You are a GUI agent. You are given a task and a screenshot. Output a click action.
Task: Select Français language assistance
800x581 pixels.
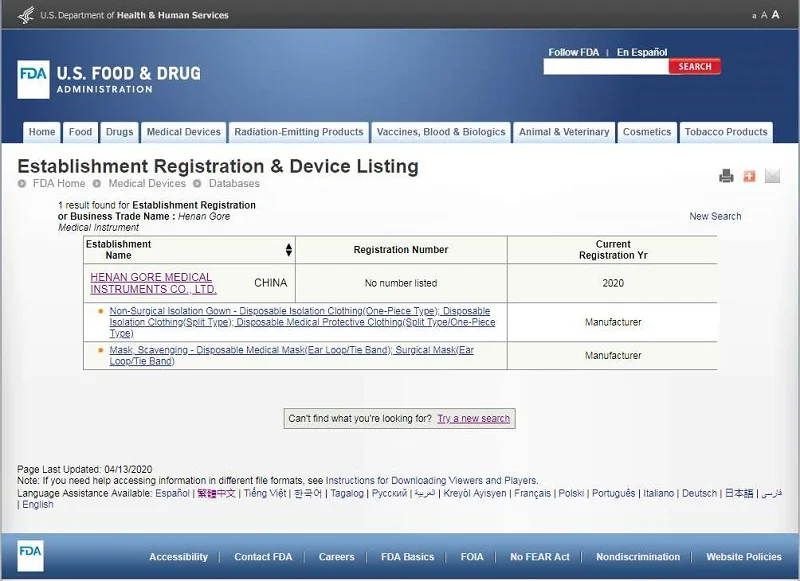(x=533, y=493)
